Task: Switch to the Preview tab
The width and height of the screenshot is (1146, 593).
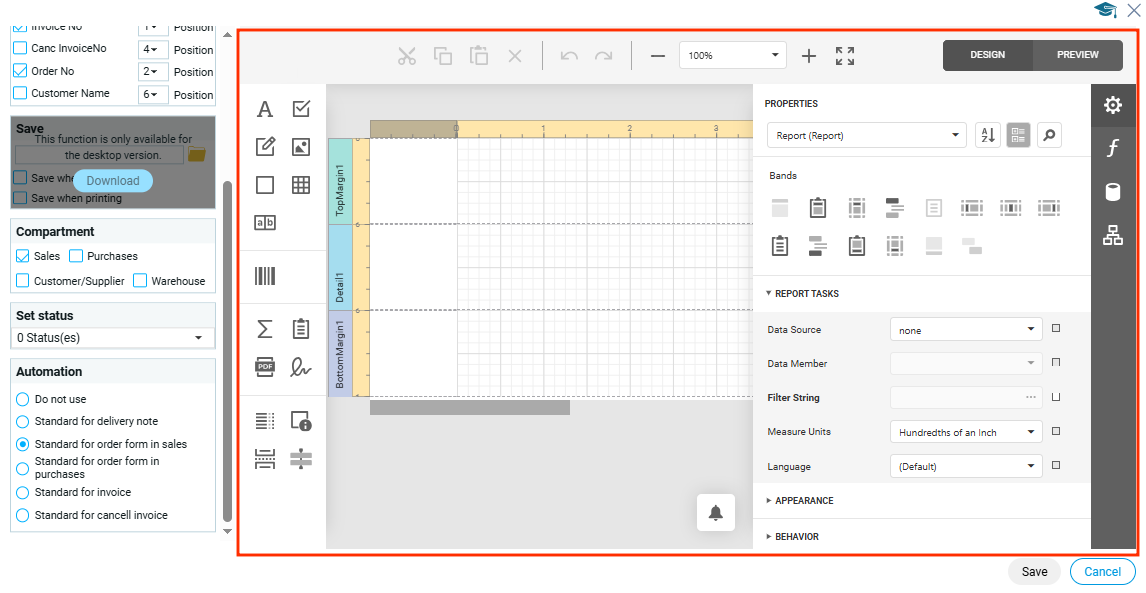Action: (x=1077, y=55)
